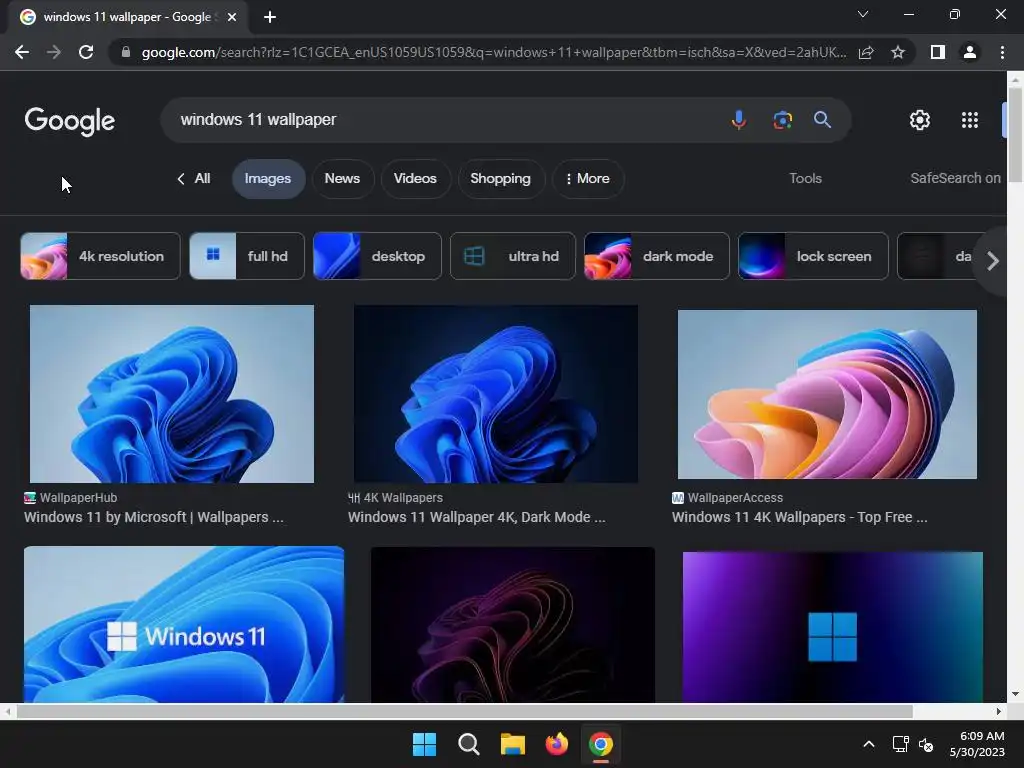
Task: Switch to the All results tab
Action: (194, 178)
